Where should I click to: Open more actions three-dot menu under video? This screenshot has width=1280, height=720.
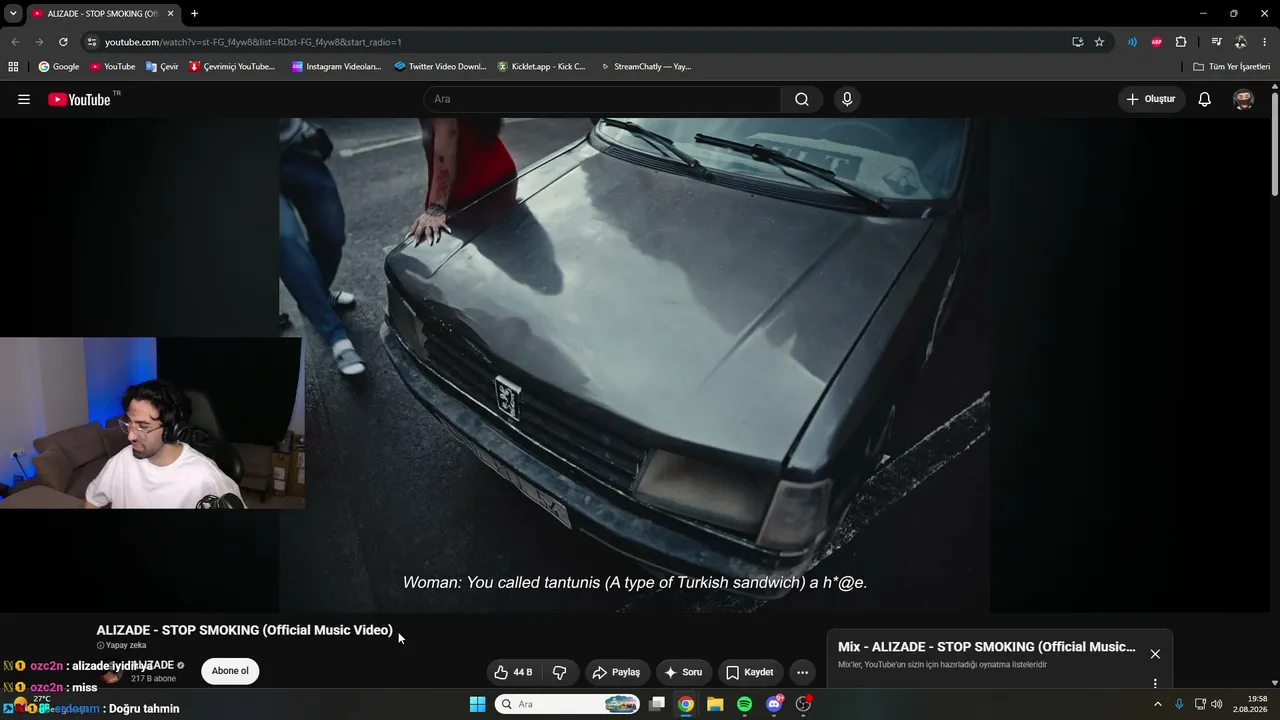[802, 672]
